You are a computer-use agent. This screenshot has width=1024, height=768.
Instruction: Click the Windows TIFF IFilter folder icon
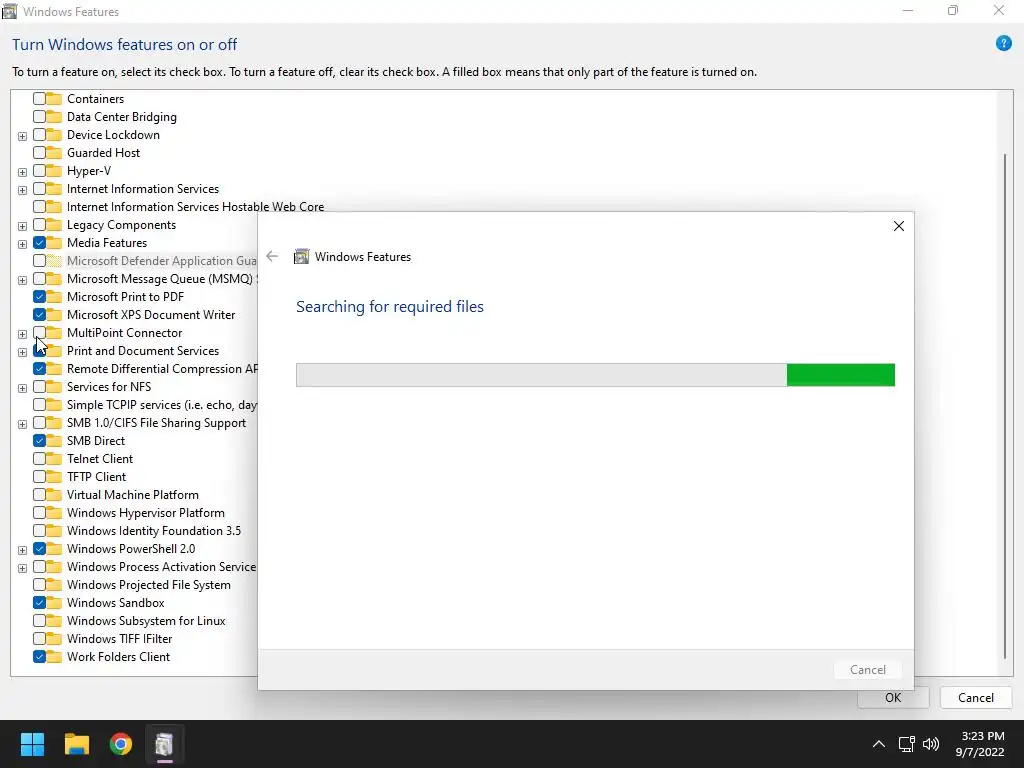click(54, 639)
